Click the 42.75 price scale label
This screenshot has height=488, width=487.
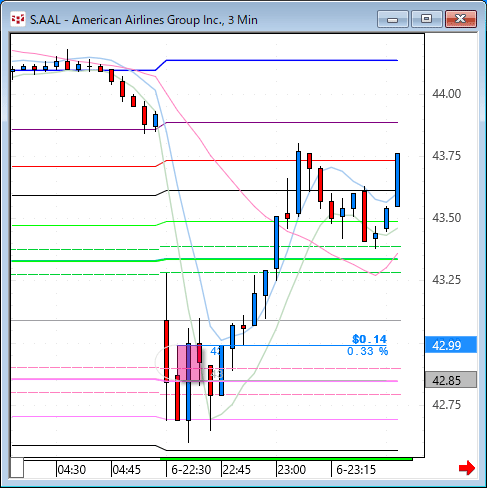(446, 405)
